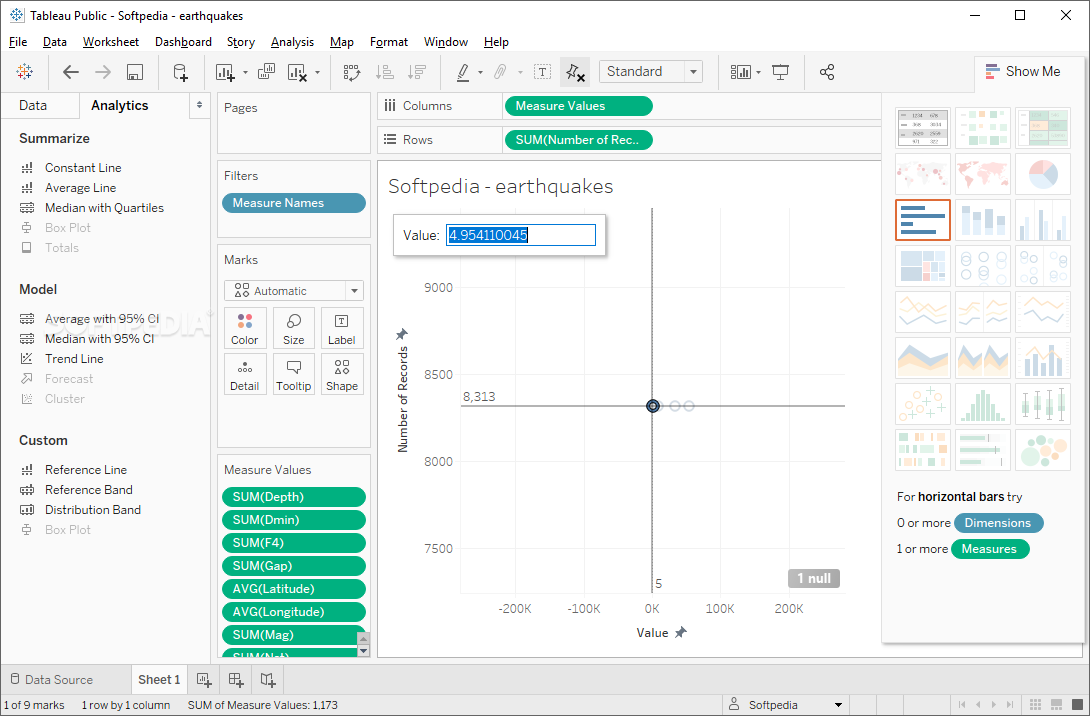The image size is (1090, 716).
Task: Select the Sheet 1 tab
Action: (x=159, y=679)
